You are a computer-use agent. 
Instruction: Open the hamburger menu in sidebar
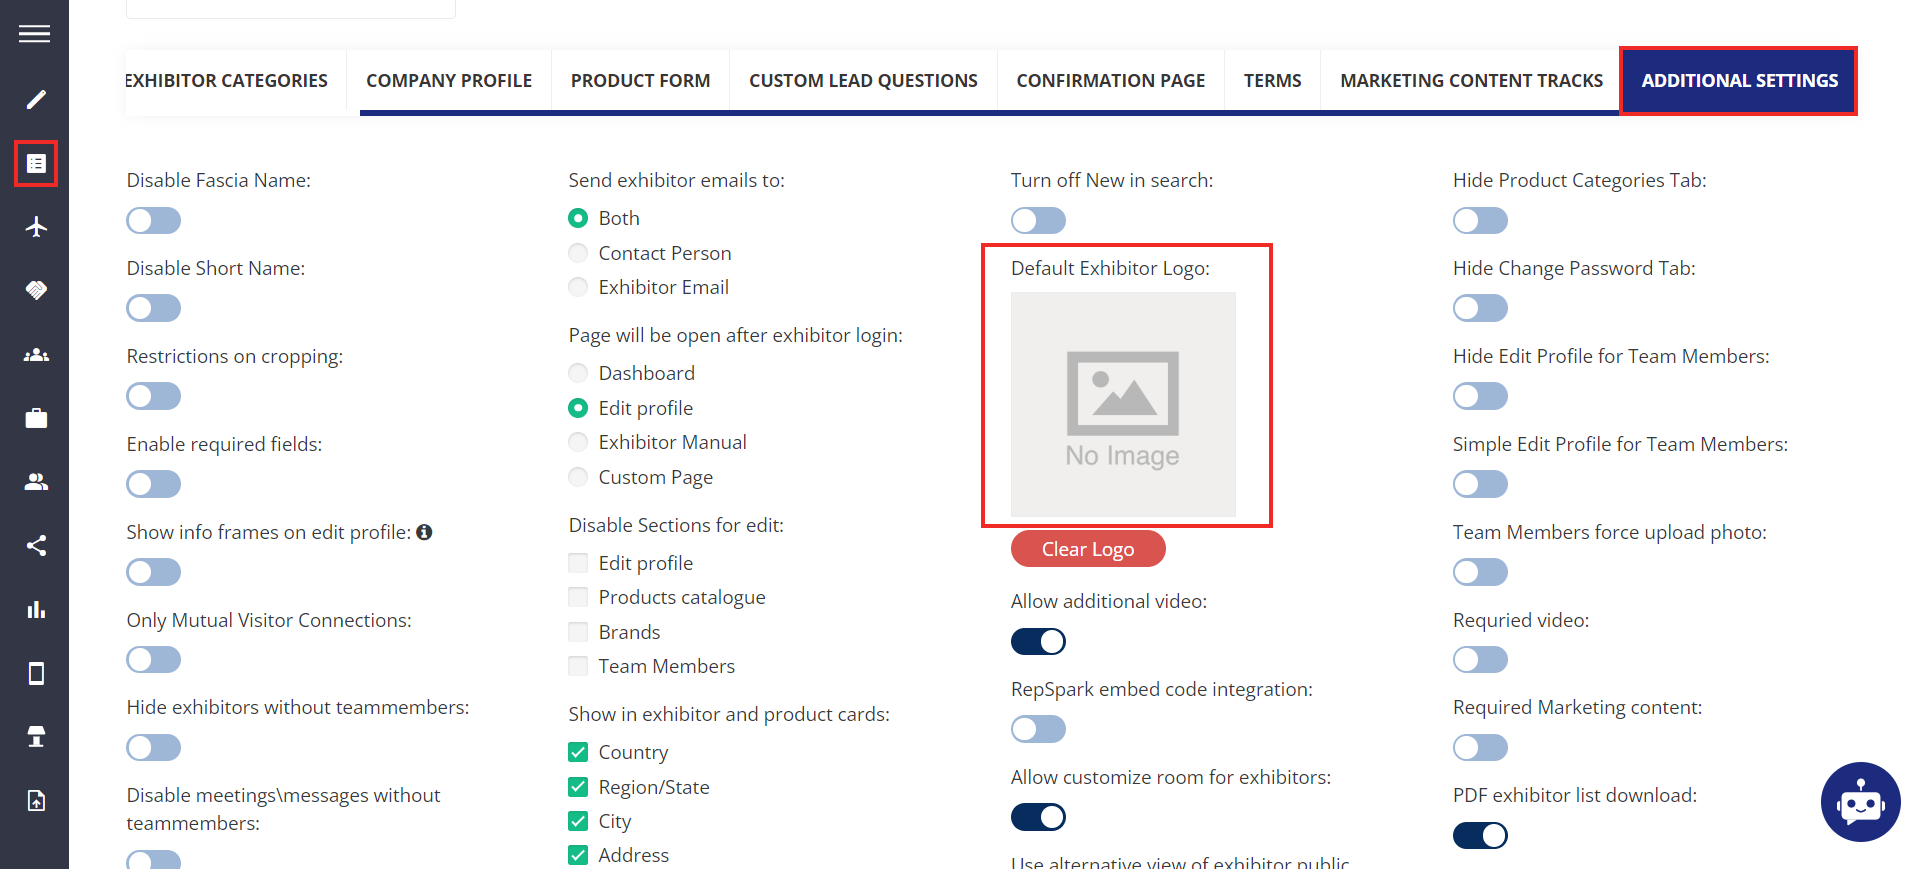34,34
